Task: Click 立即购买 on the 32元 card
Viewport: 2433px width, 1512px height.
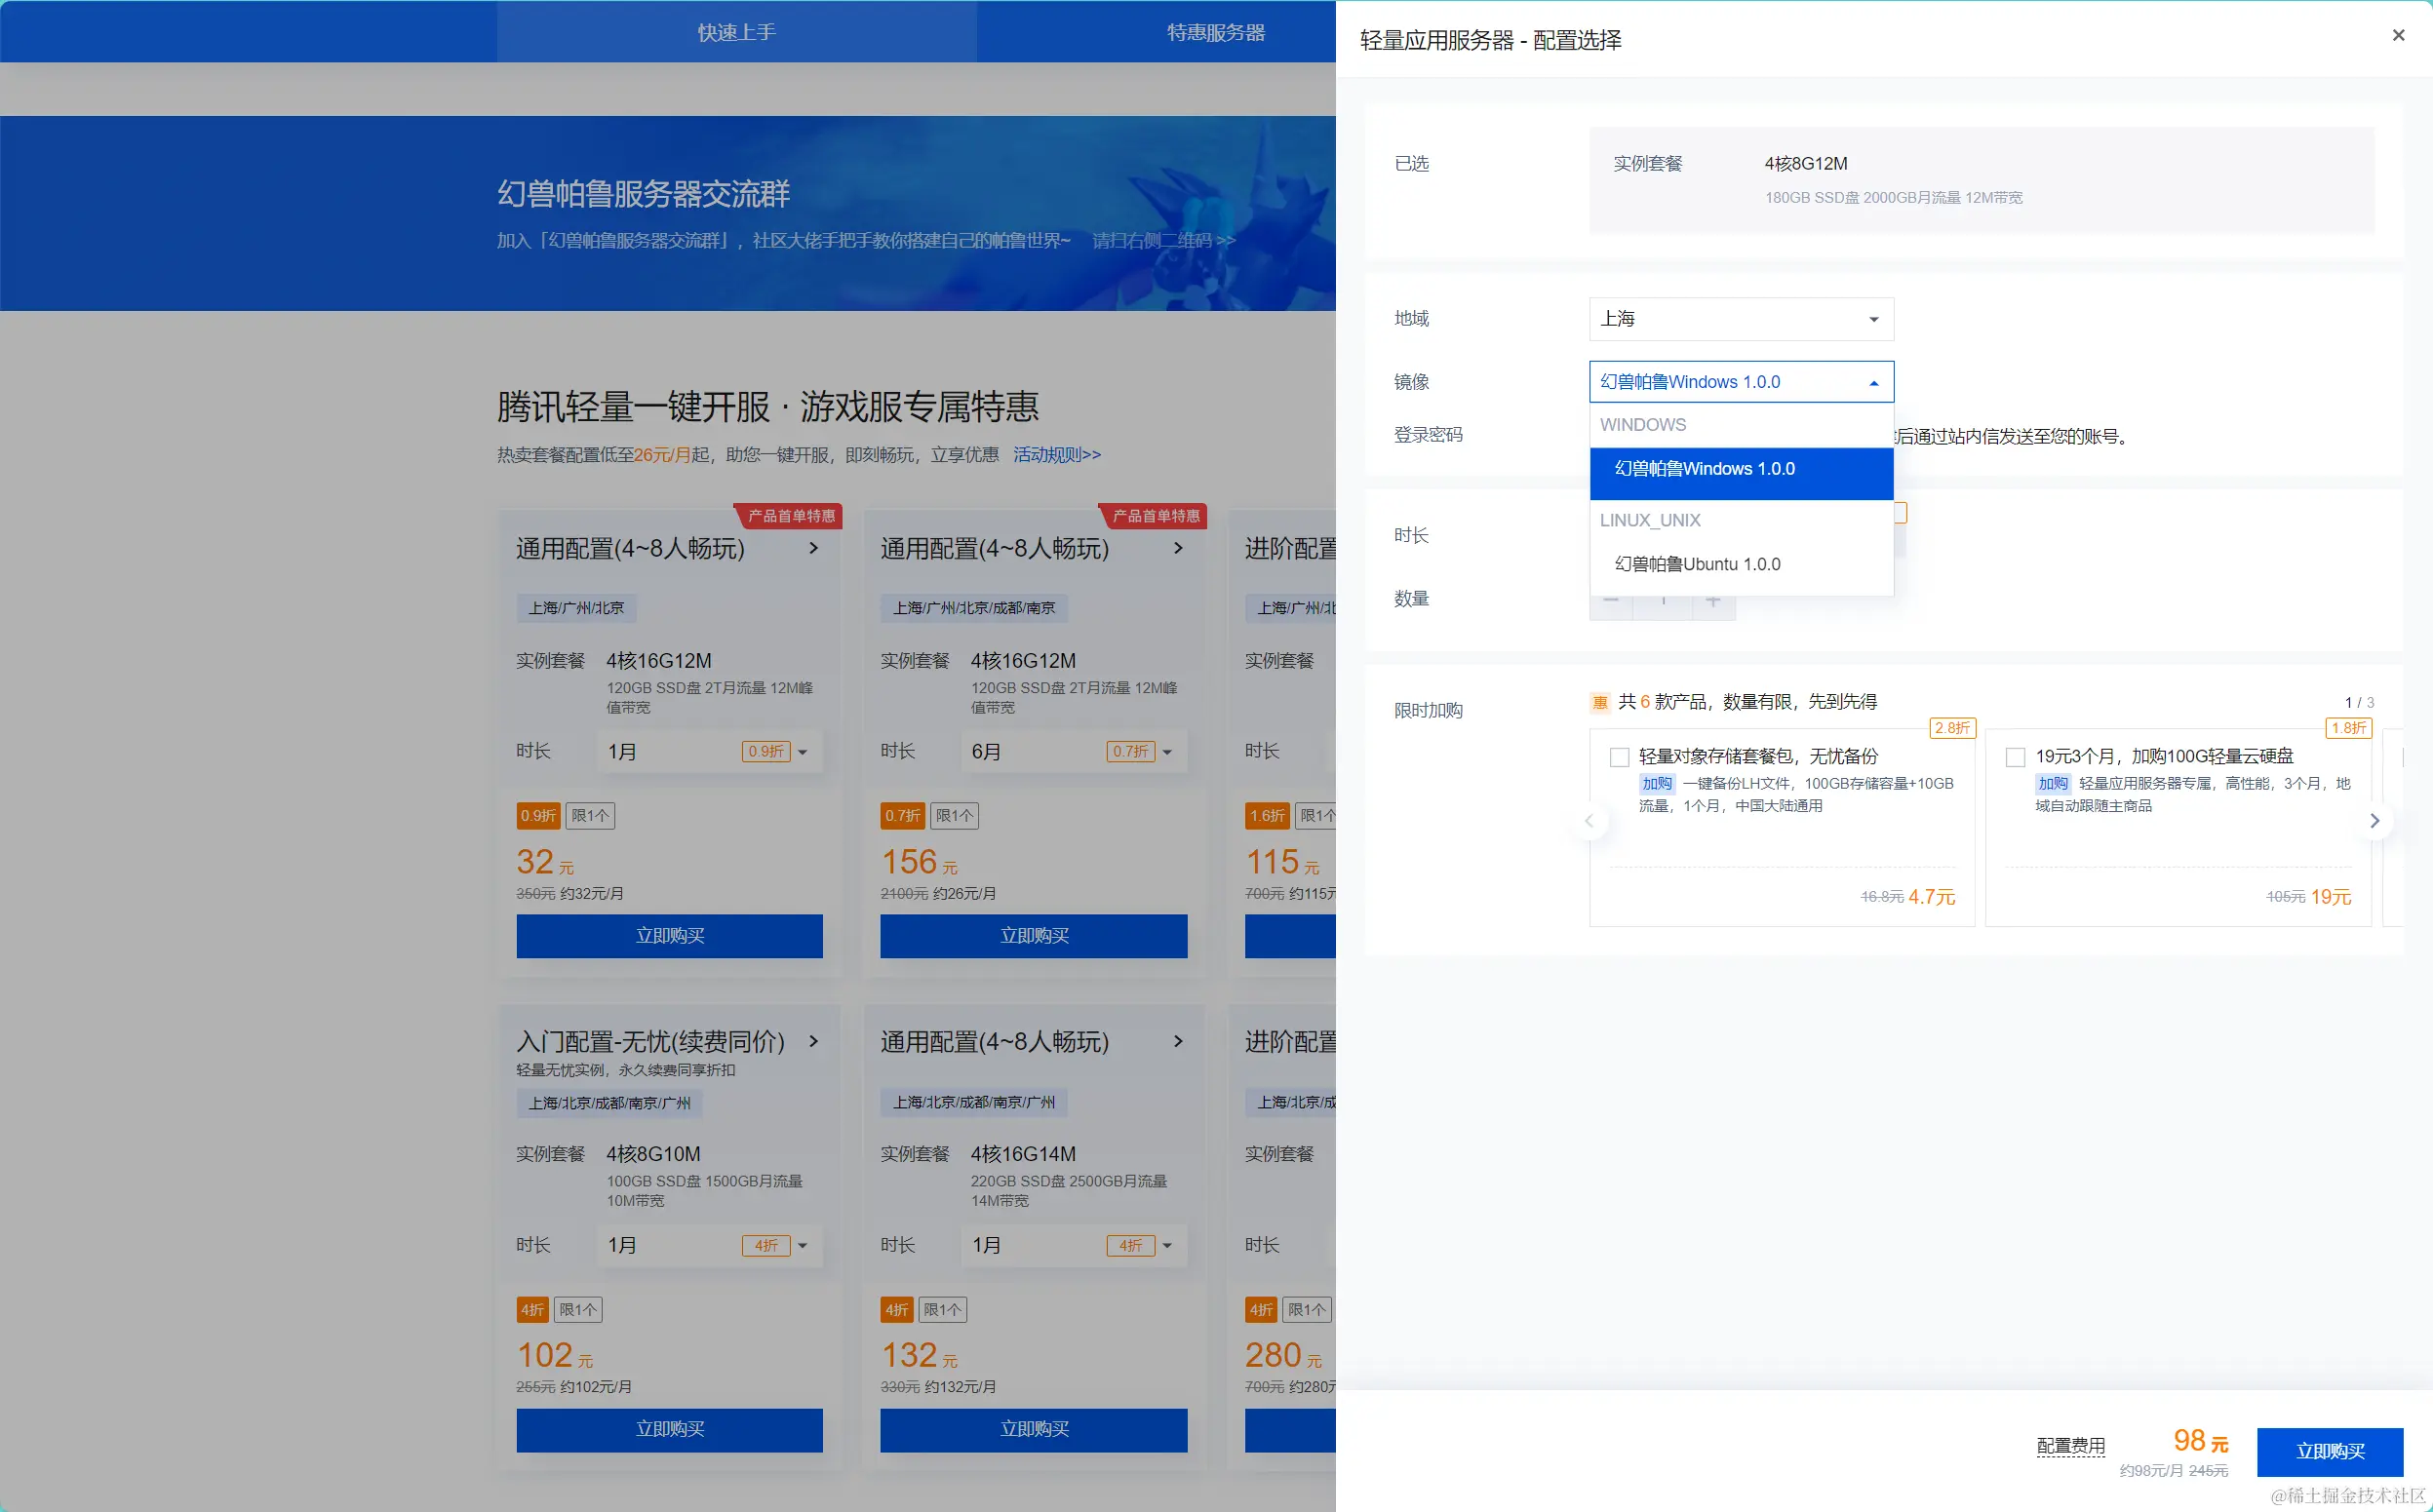Action: point(669,936)
